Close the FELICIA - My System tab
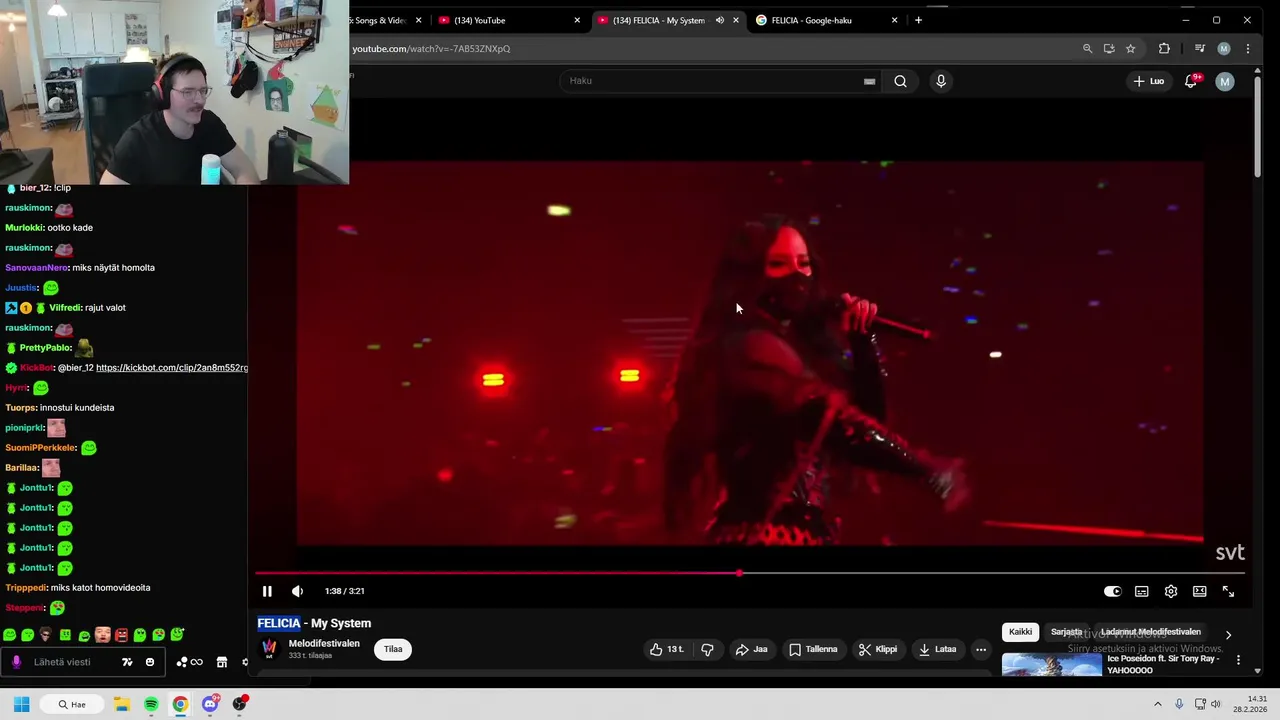This screenshot has width=1280, height=720. tap(736, 20)
